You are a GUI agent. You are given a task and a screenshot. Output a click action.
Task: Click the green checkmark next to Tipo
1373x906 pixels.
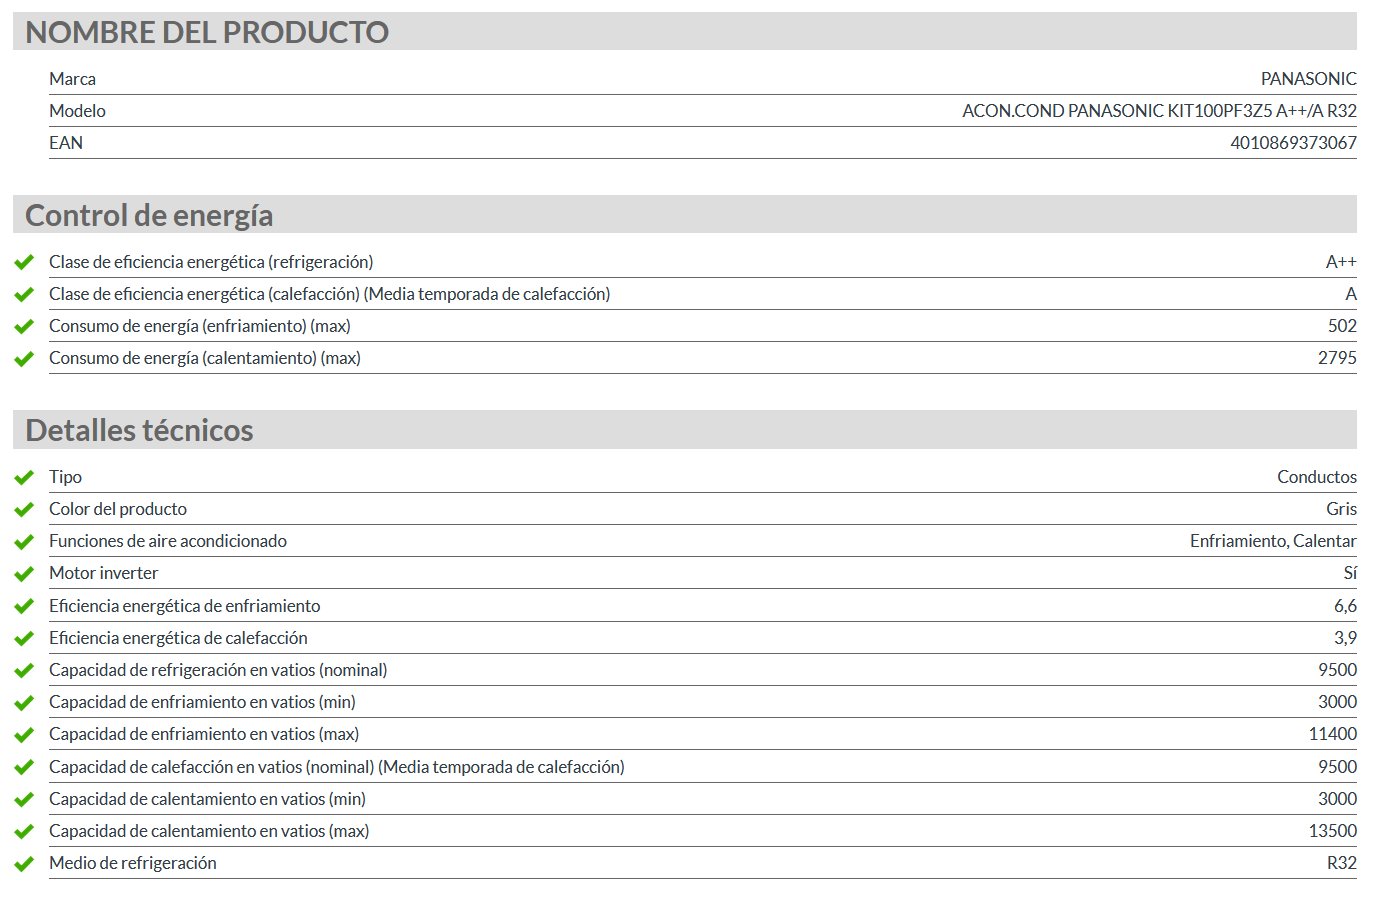coord(24,478)
